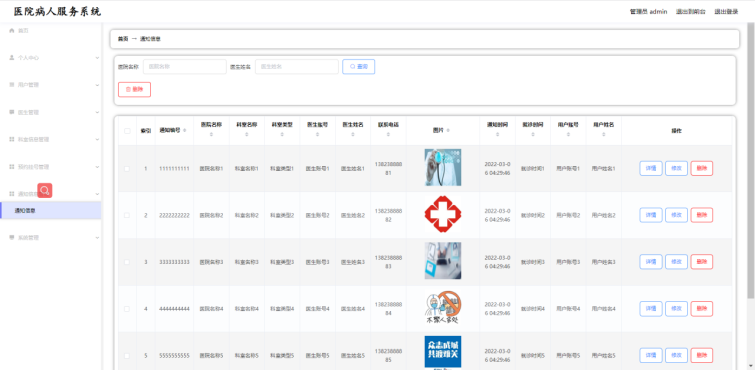Click 删除 for row 3
755x371 pixels.
tap(702, 262)
